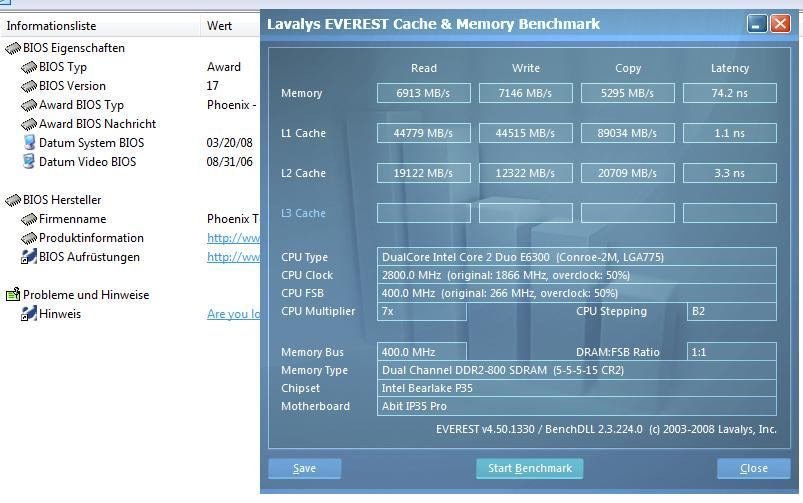The image size is (803, 503).
Task: Click the Save button
Action: click(x=304, y=468)
